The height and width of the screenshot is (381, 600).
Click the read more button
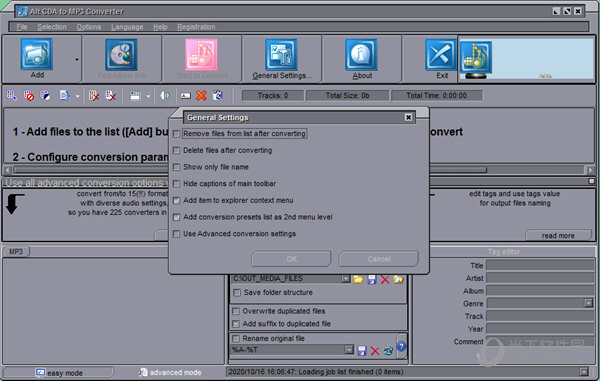click(558, 235)
